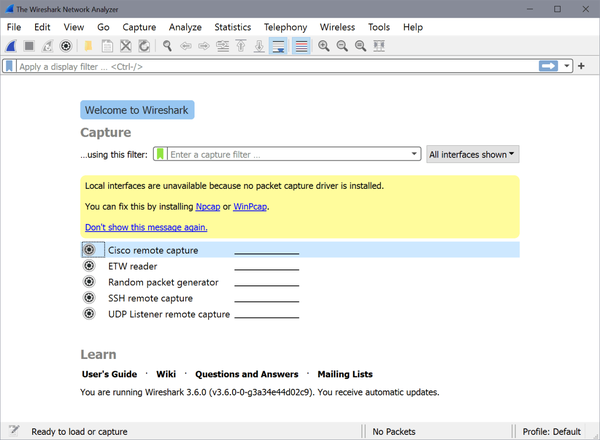Viewport: 600px width, 440px height.
Task: Open the File menu
Action: coord(14,27)
